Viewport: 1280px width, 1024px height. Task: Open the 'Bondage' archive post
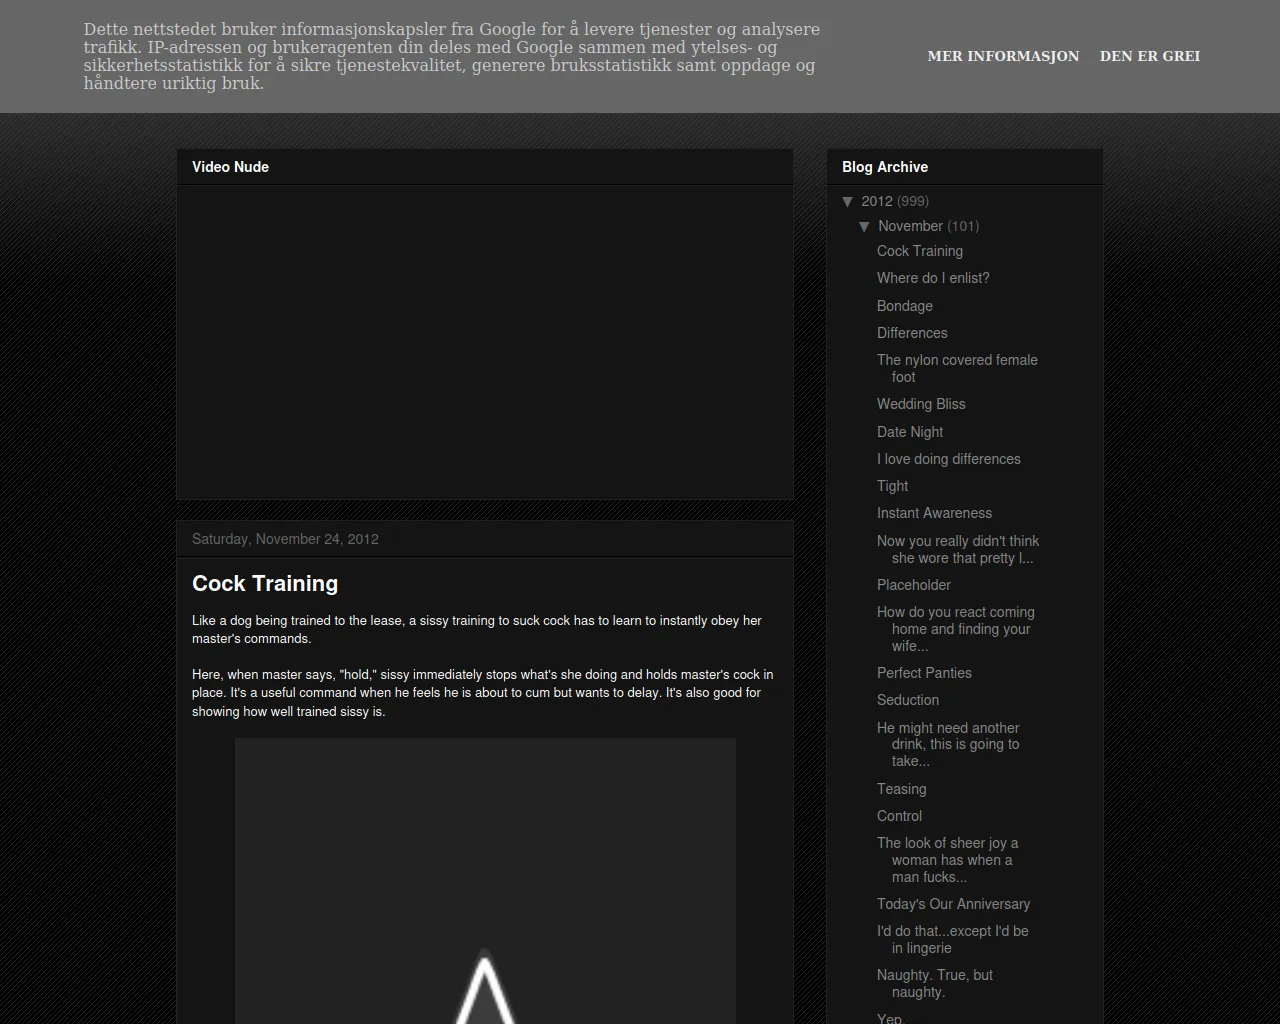905,306
